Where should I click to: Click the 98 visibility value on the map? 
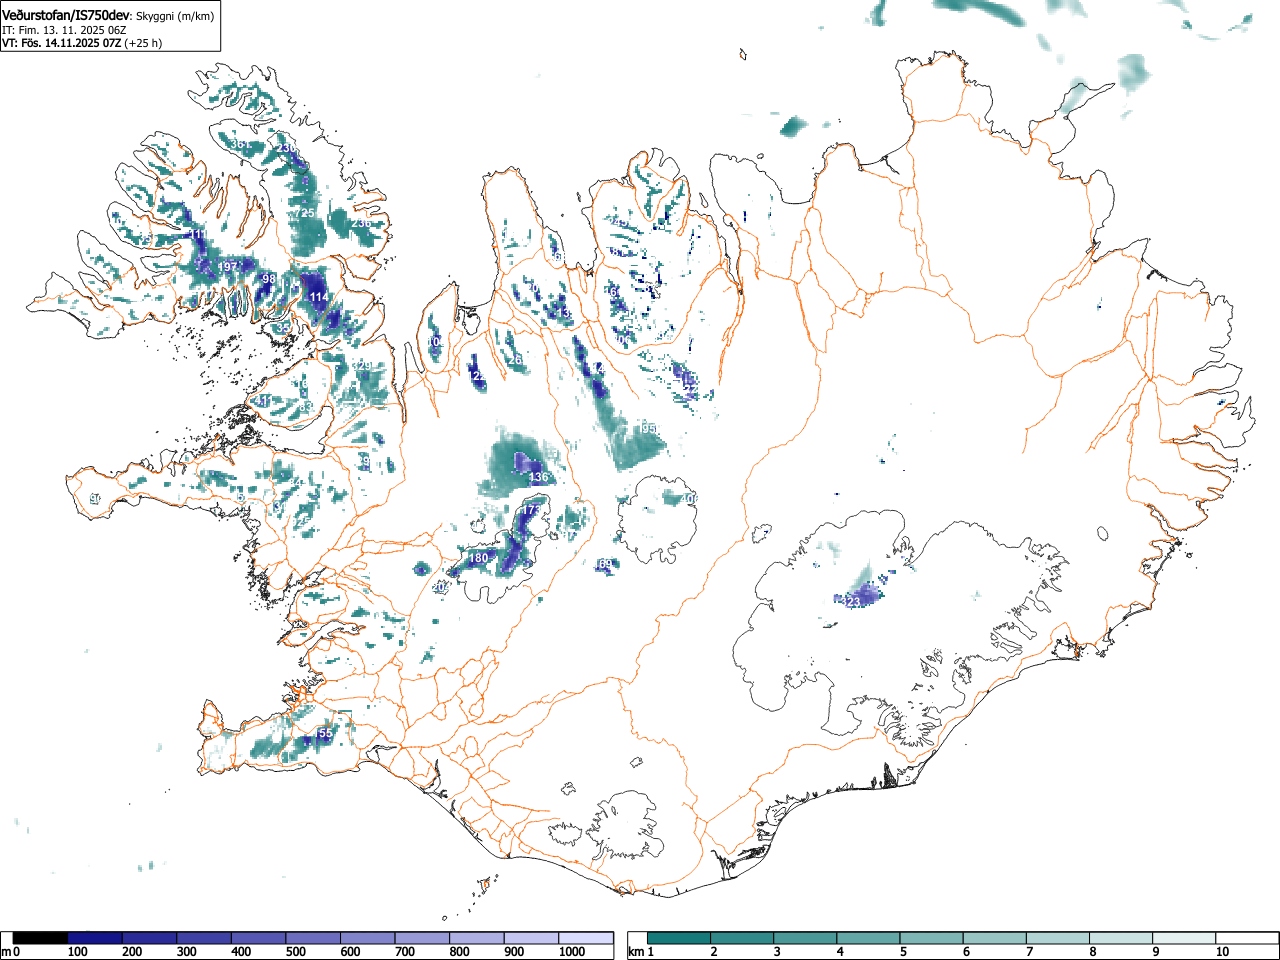[x=268, y=279]
